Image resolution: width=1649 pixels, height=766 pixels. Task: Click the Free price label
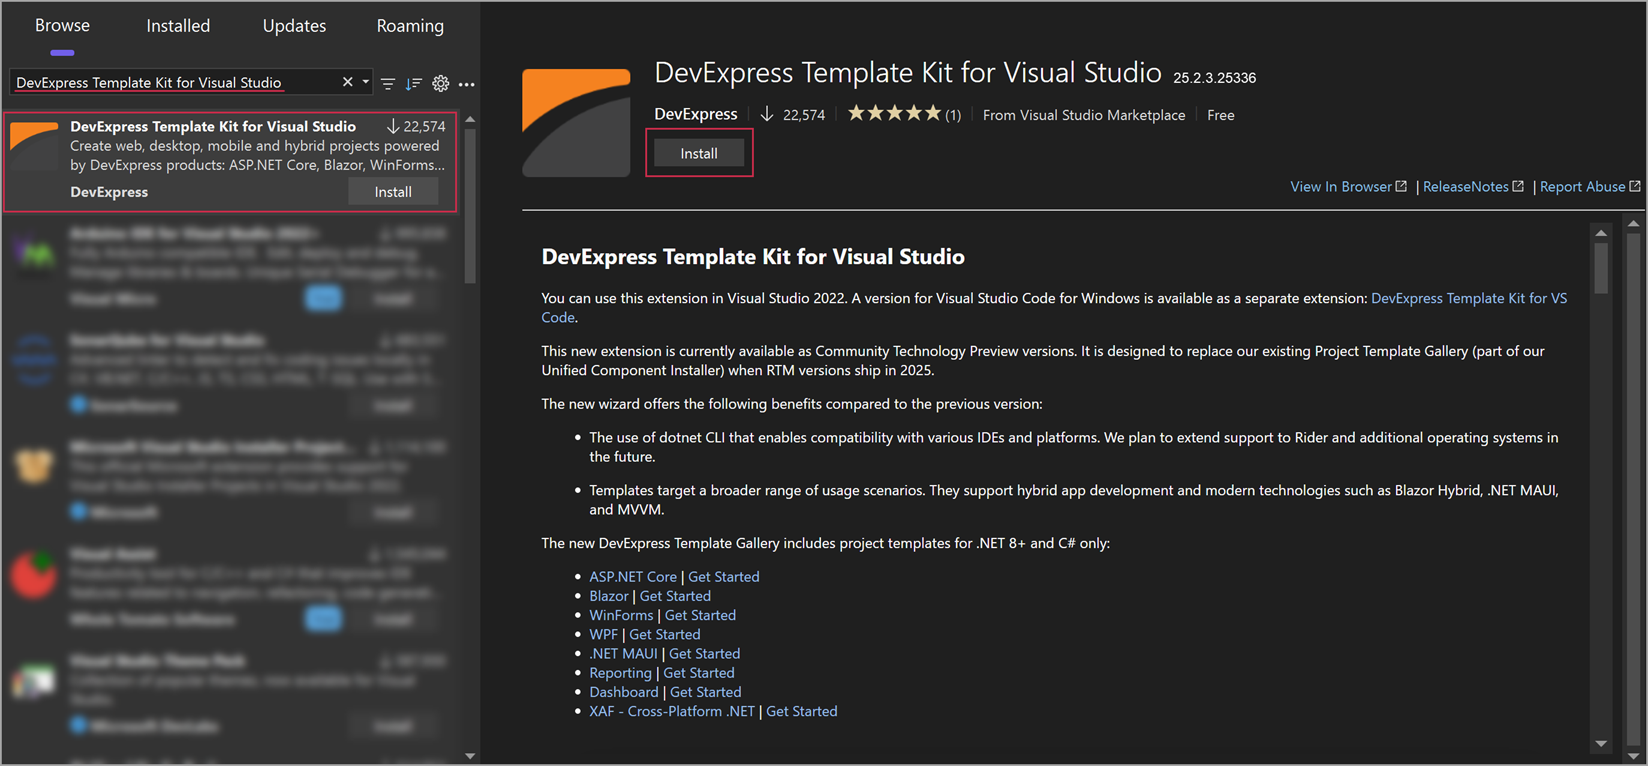(x=1221, y=115)
